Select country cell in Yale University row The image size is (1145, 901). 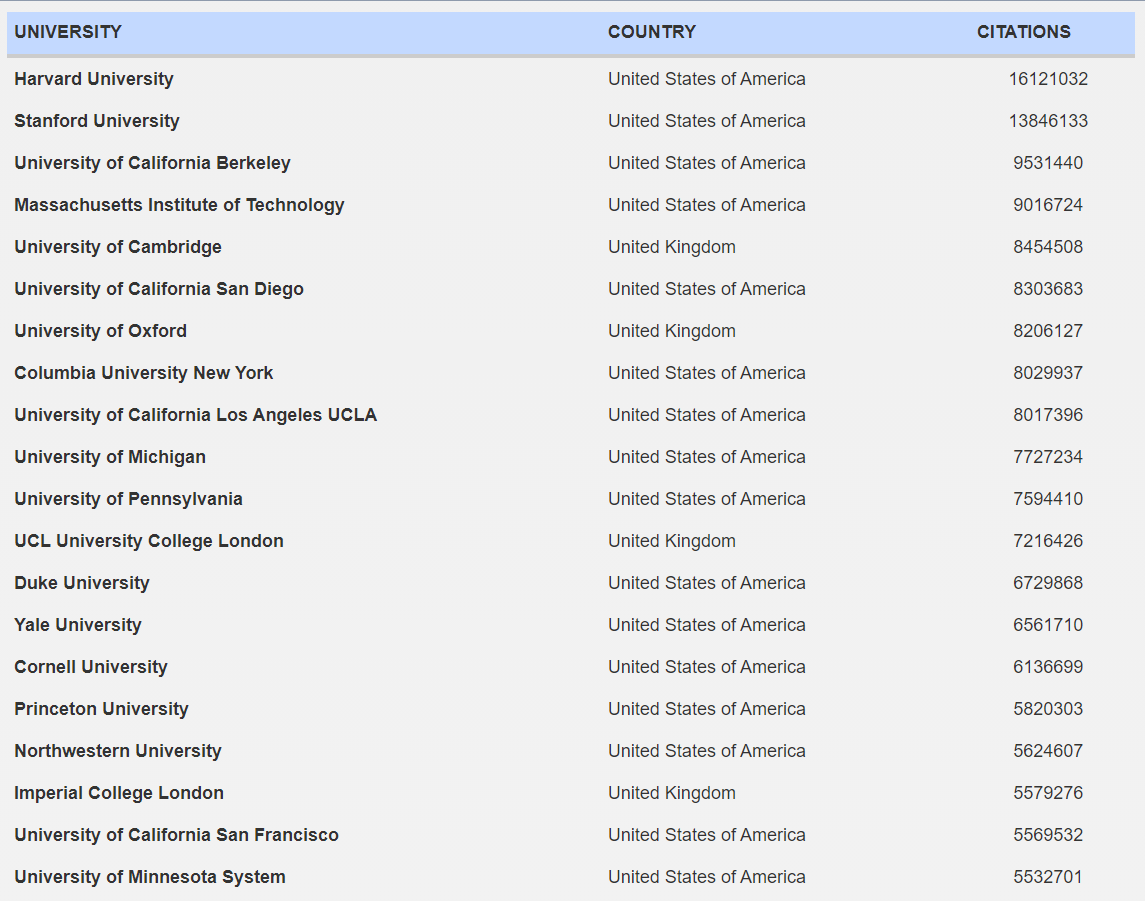click(x=707, y=625)
